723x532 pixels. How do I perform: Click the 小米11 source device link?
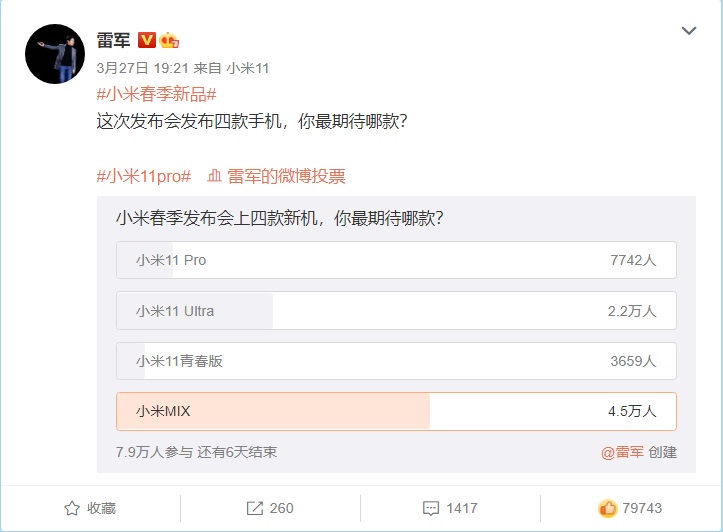coord(247,68)
